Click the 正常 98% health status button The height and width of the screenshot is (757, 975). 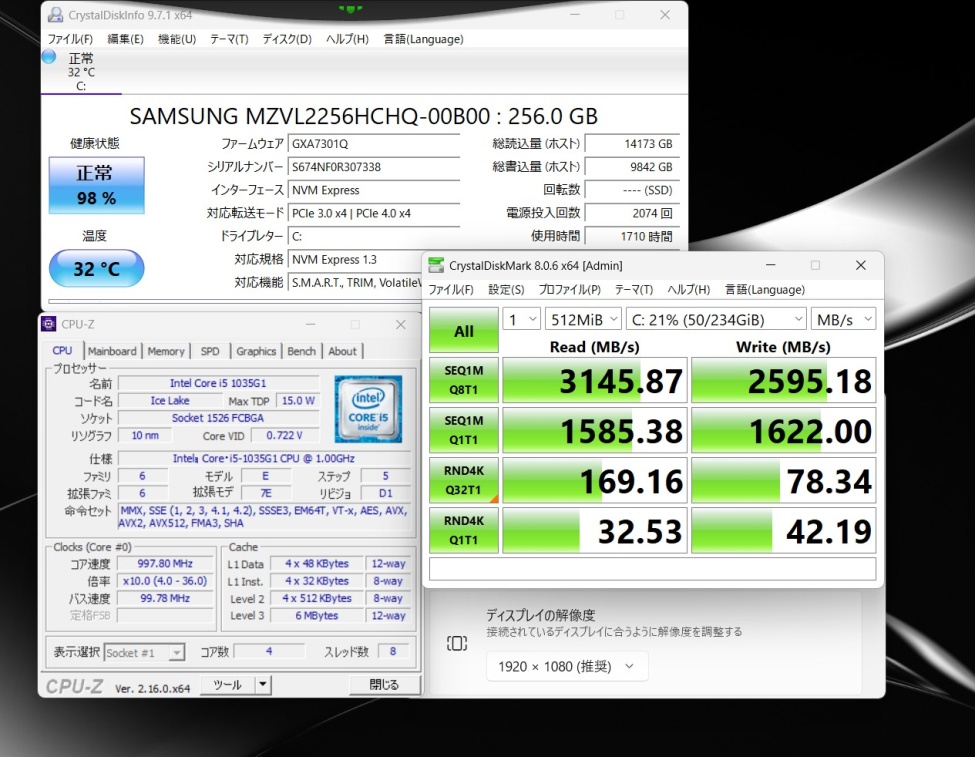[x=96, y=185]
